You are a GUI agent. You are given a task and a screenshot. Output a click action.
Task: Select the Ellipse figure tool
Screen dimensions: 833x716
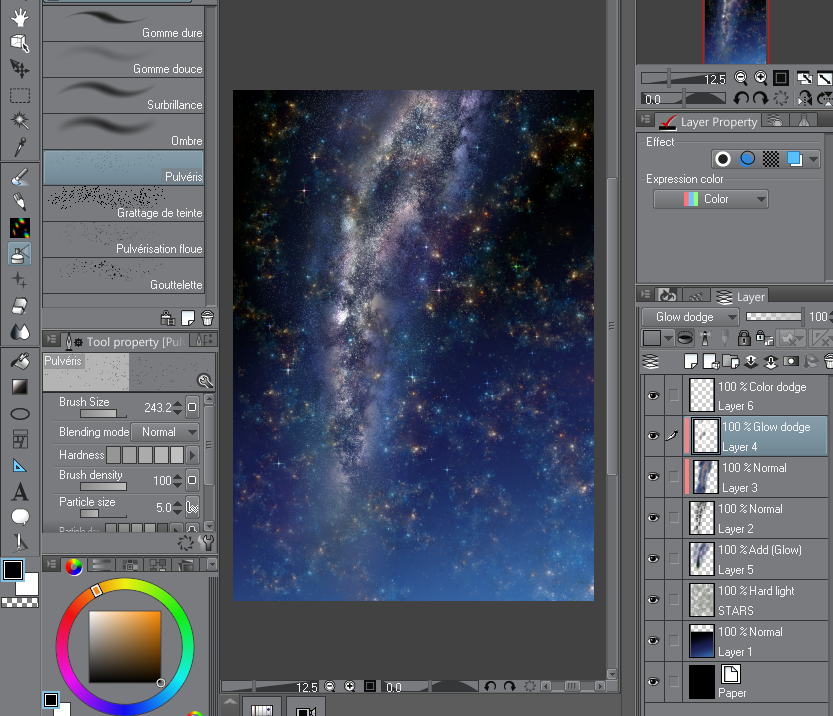(20, 413)
